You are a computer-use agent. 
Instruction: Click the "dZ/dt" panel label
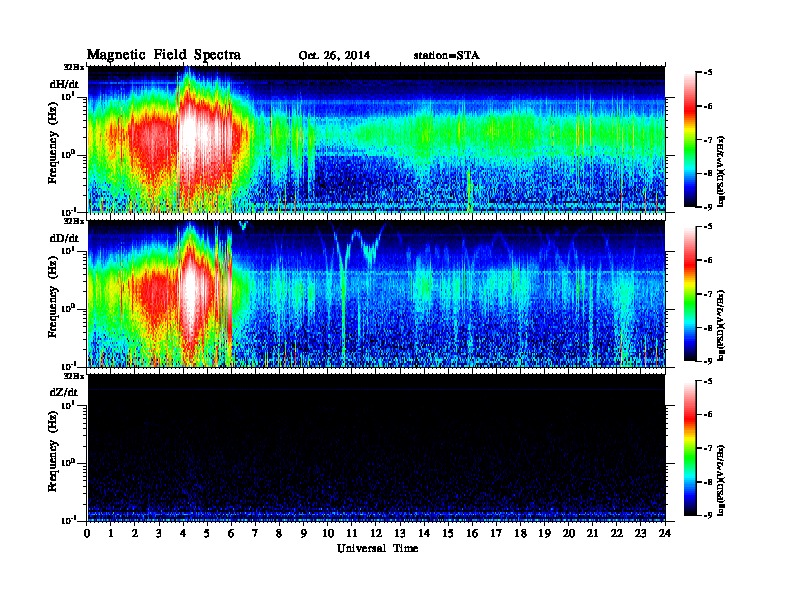[x=64, y=392]
